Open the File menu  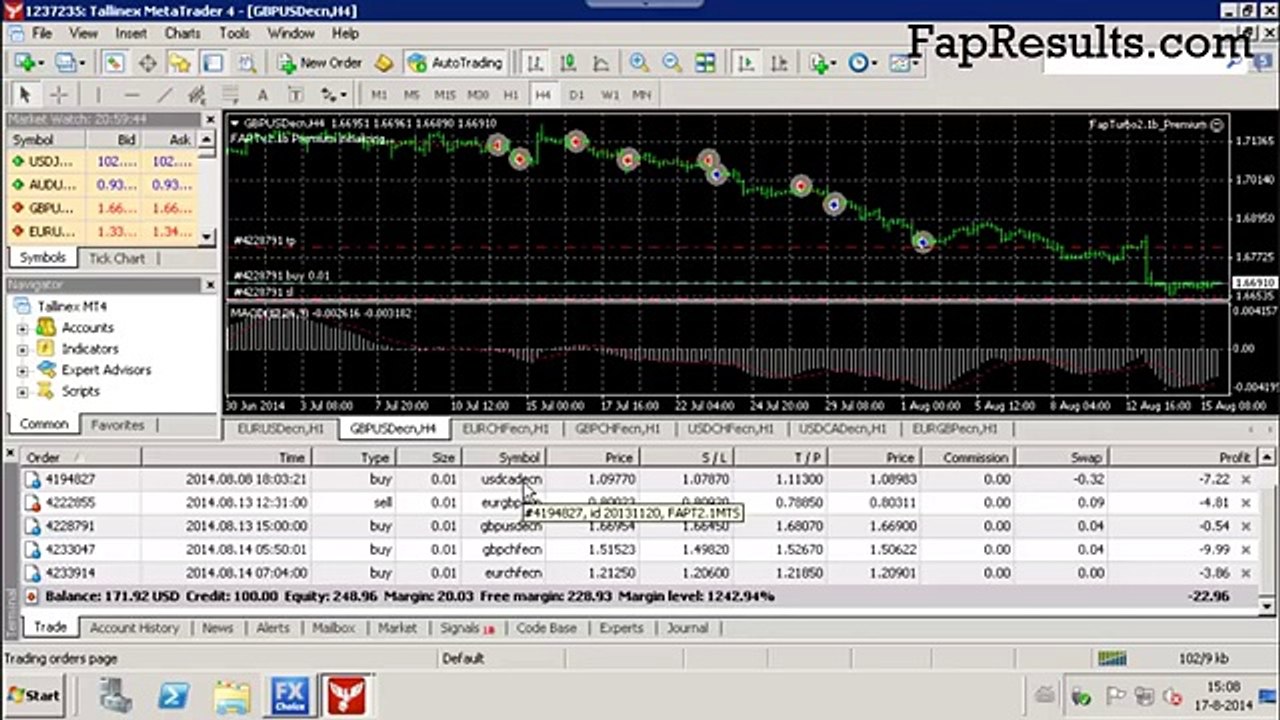pyautogui.click(x=42, y=33)
